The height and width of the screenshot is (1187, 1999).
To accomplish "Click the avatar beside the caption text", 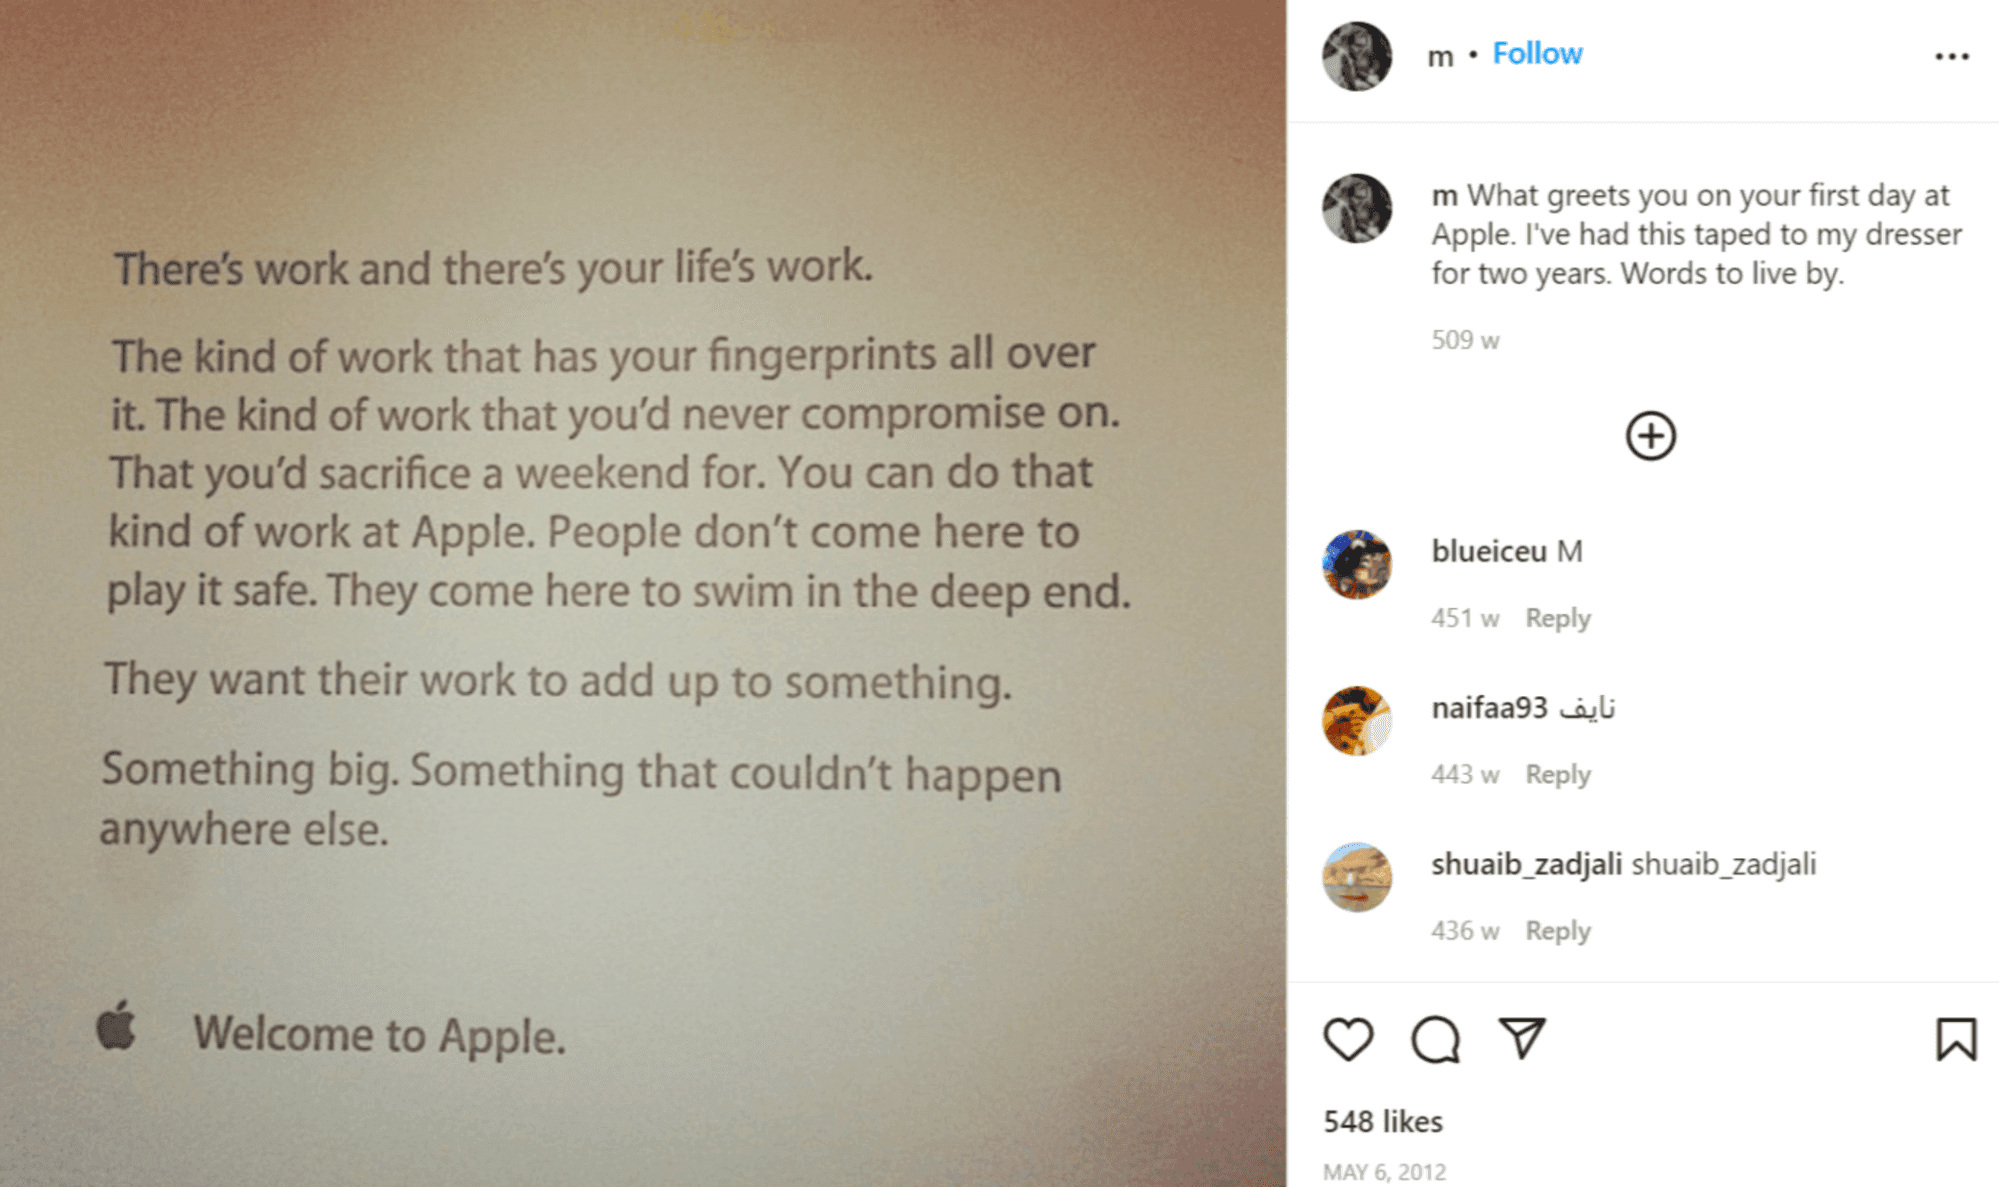I will click(1357, 203).
